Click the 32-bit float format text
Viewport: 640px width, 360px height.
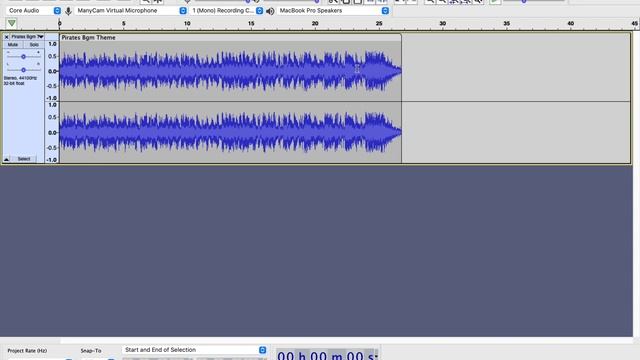coord(14,83)
